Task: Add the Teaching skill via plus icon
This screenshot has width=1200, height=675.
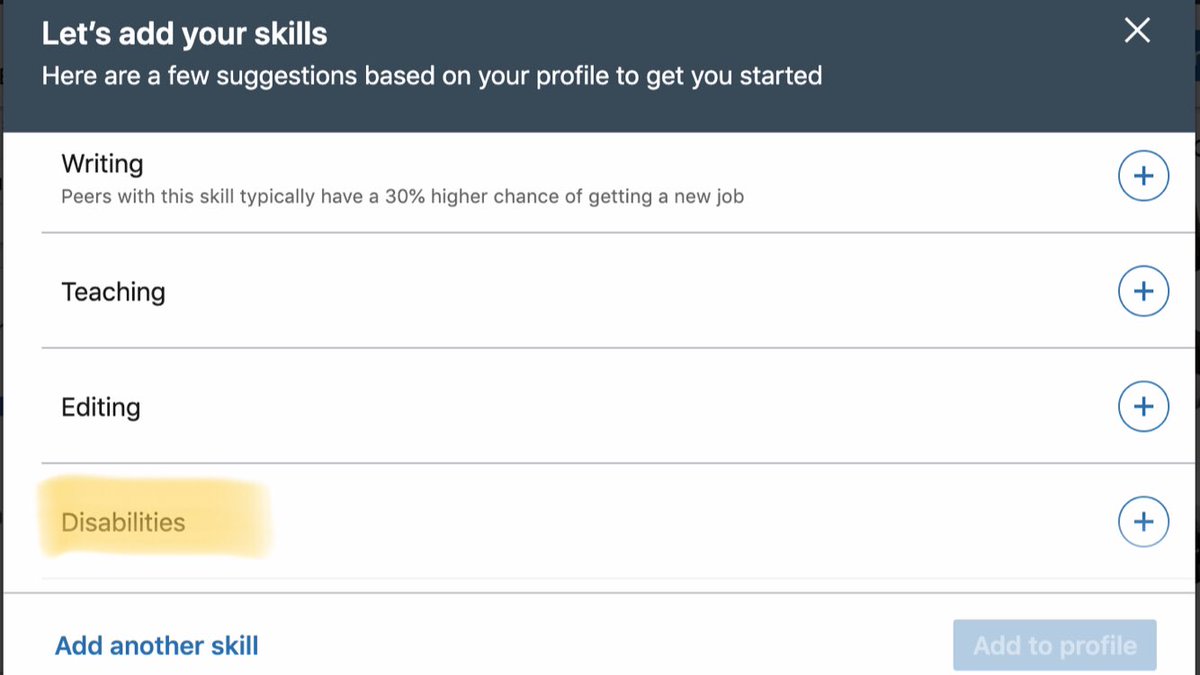Action: (x=1143, y=292)
